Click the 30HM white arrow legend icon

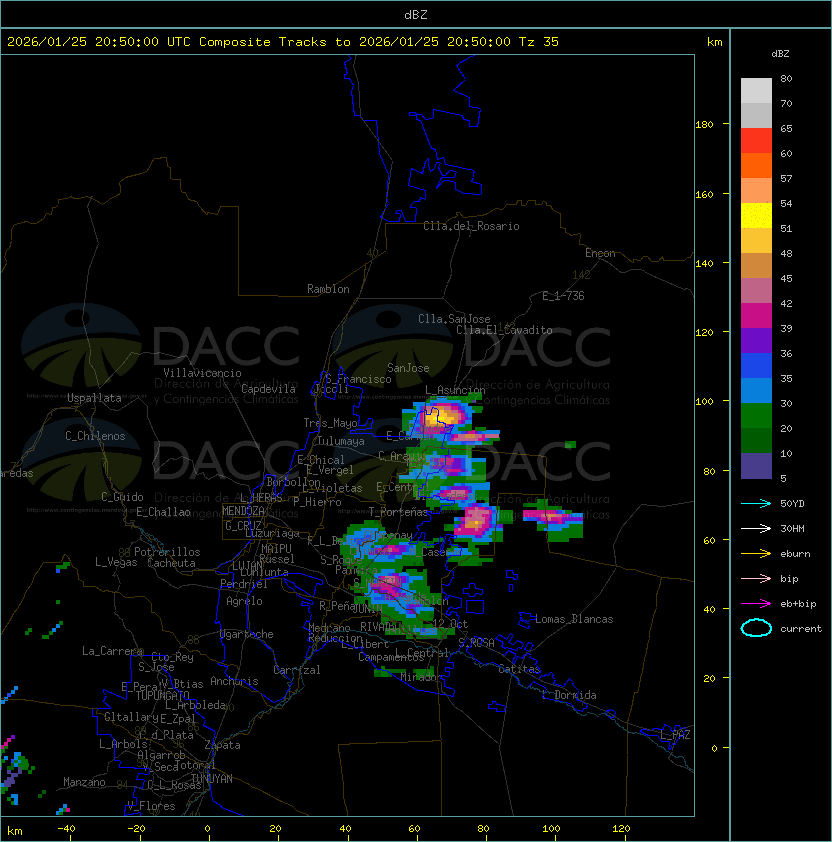pos(756,528)
